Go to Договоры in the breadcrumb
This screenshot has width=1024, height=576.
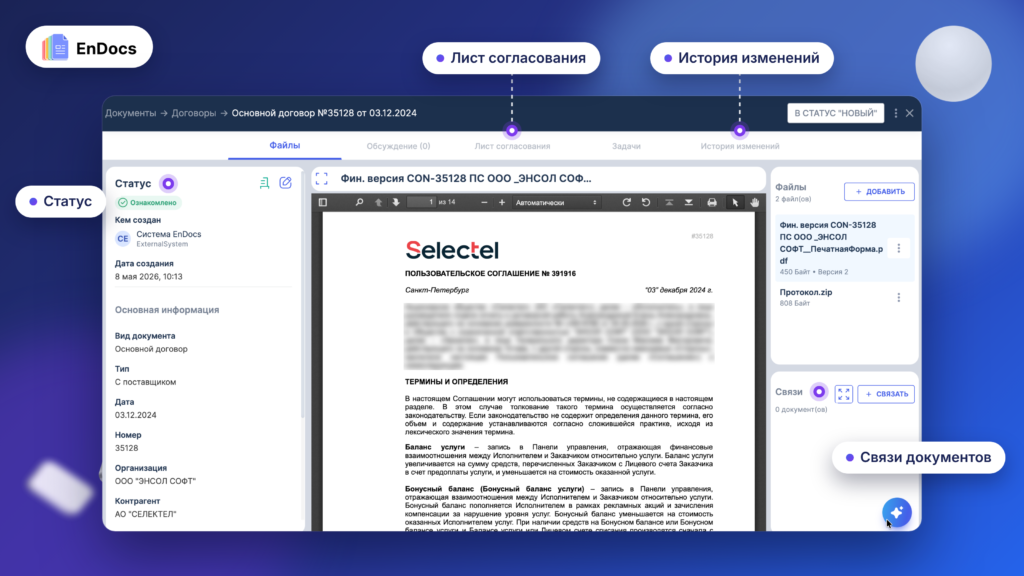click(193, 113)
